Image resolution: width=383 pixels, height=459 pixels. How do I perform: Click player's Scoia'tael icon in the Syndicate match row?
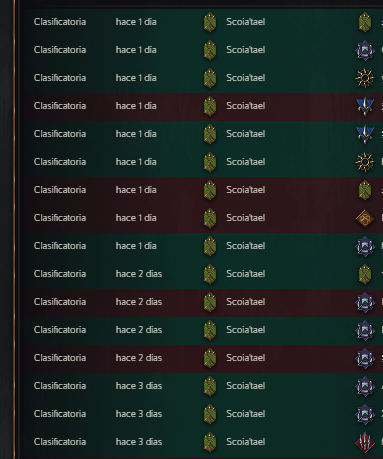pyautogui.click(x=210, y=218)
